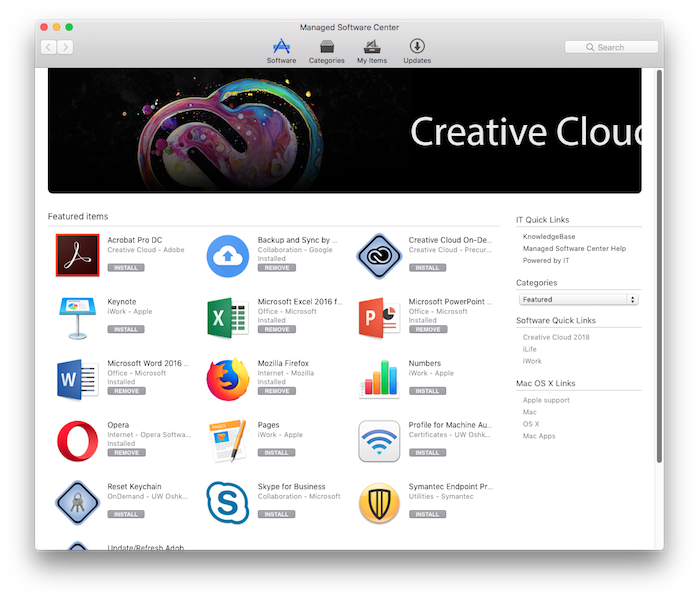This screenshot has height=600, width=699.
Task: Open the Skype for Business icon
Action: coord(228,502)
